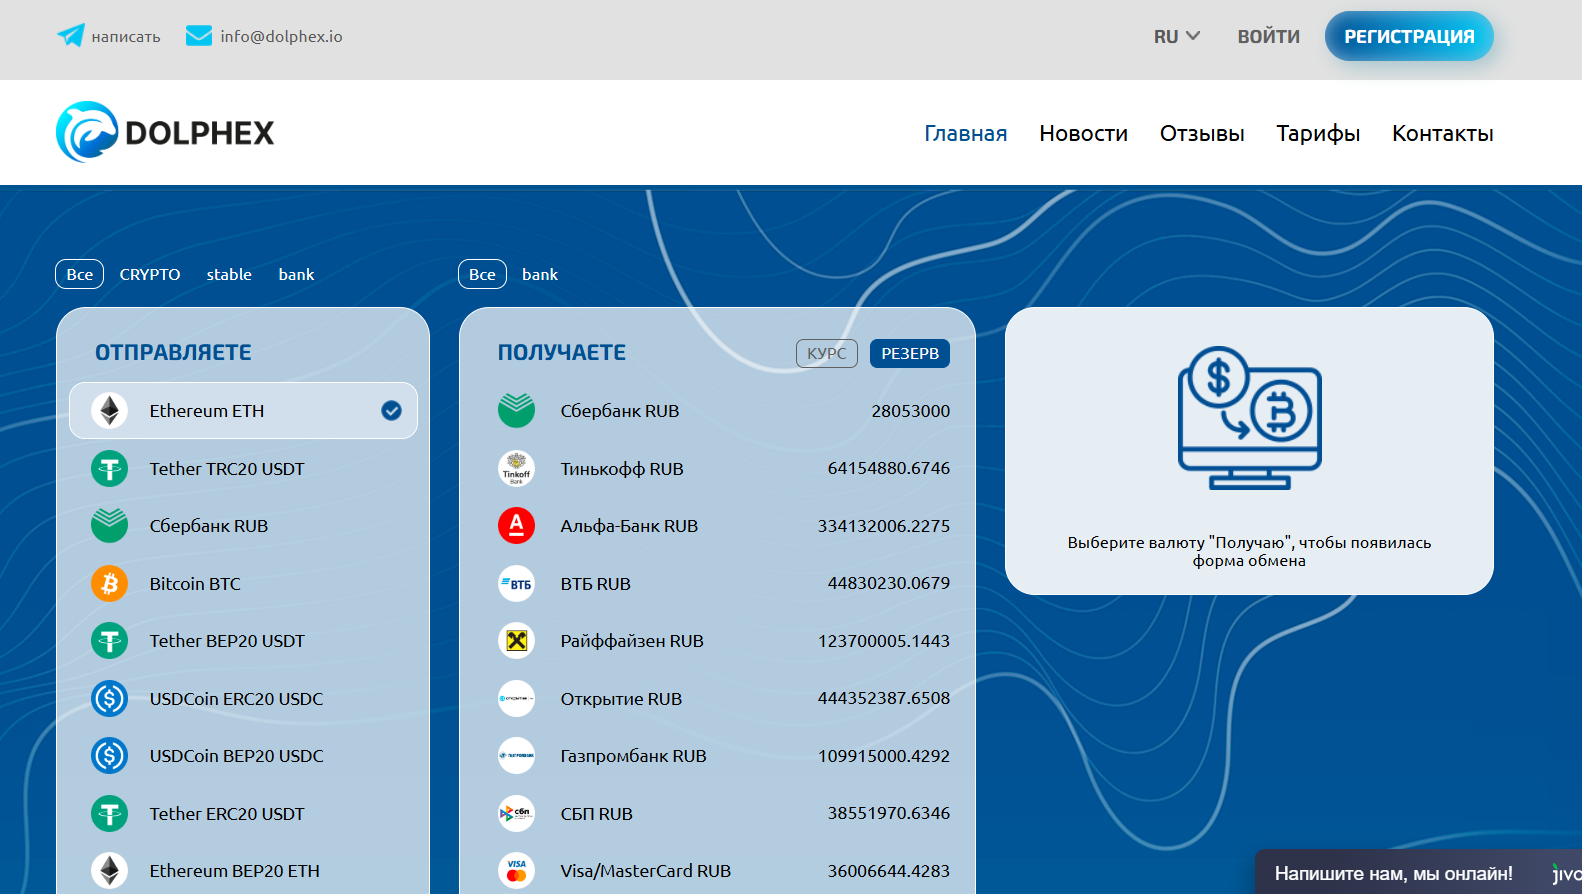The height and width of the screenshot is (894, 1582).
Task: Filter receive currencies by bank
Action: [540, 274]
